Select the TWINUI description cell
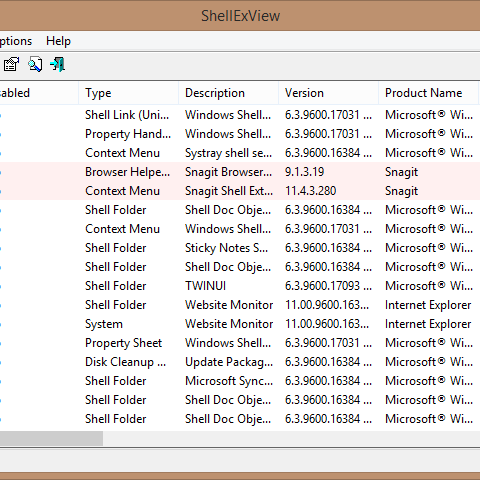The image size is (480, 480). [x=205, y=286]
